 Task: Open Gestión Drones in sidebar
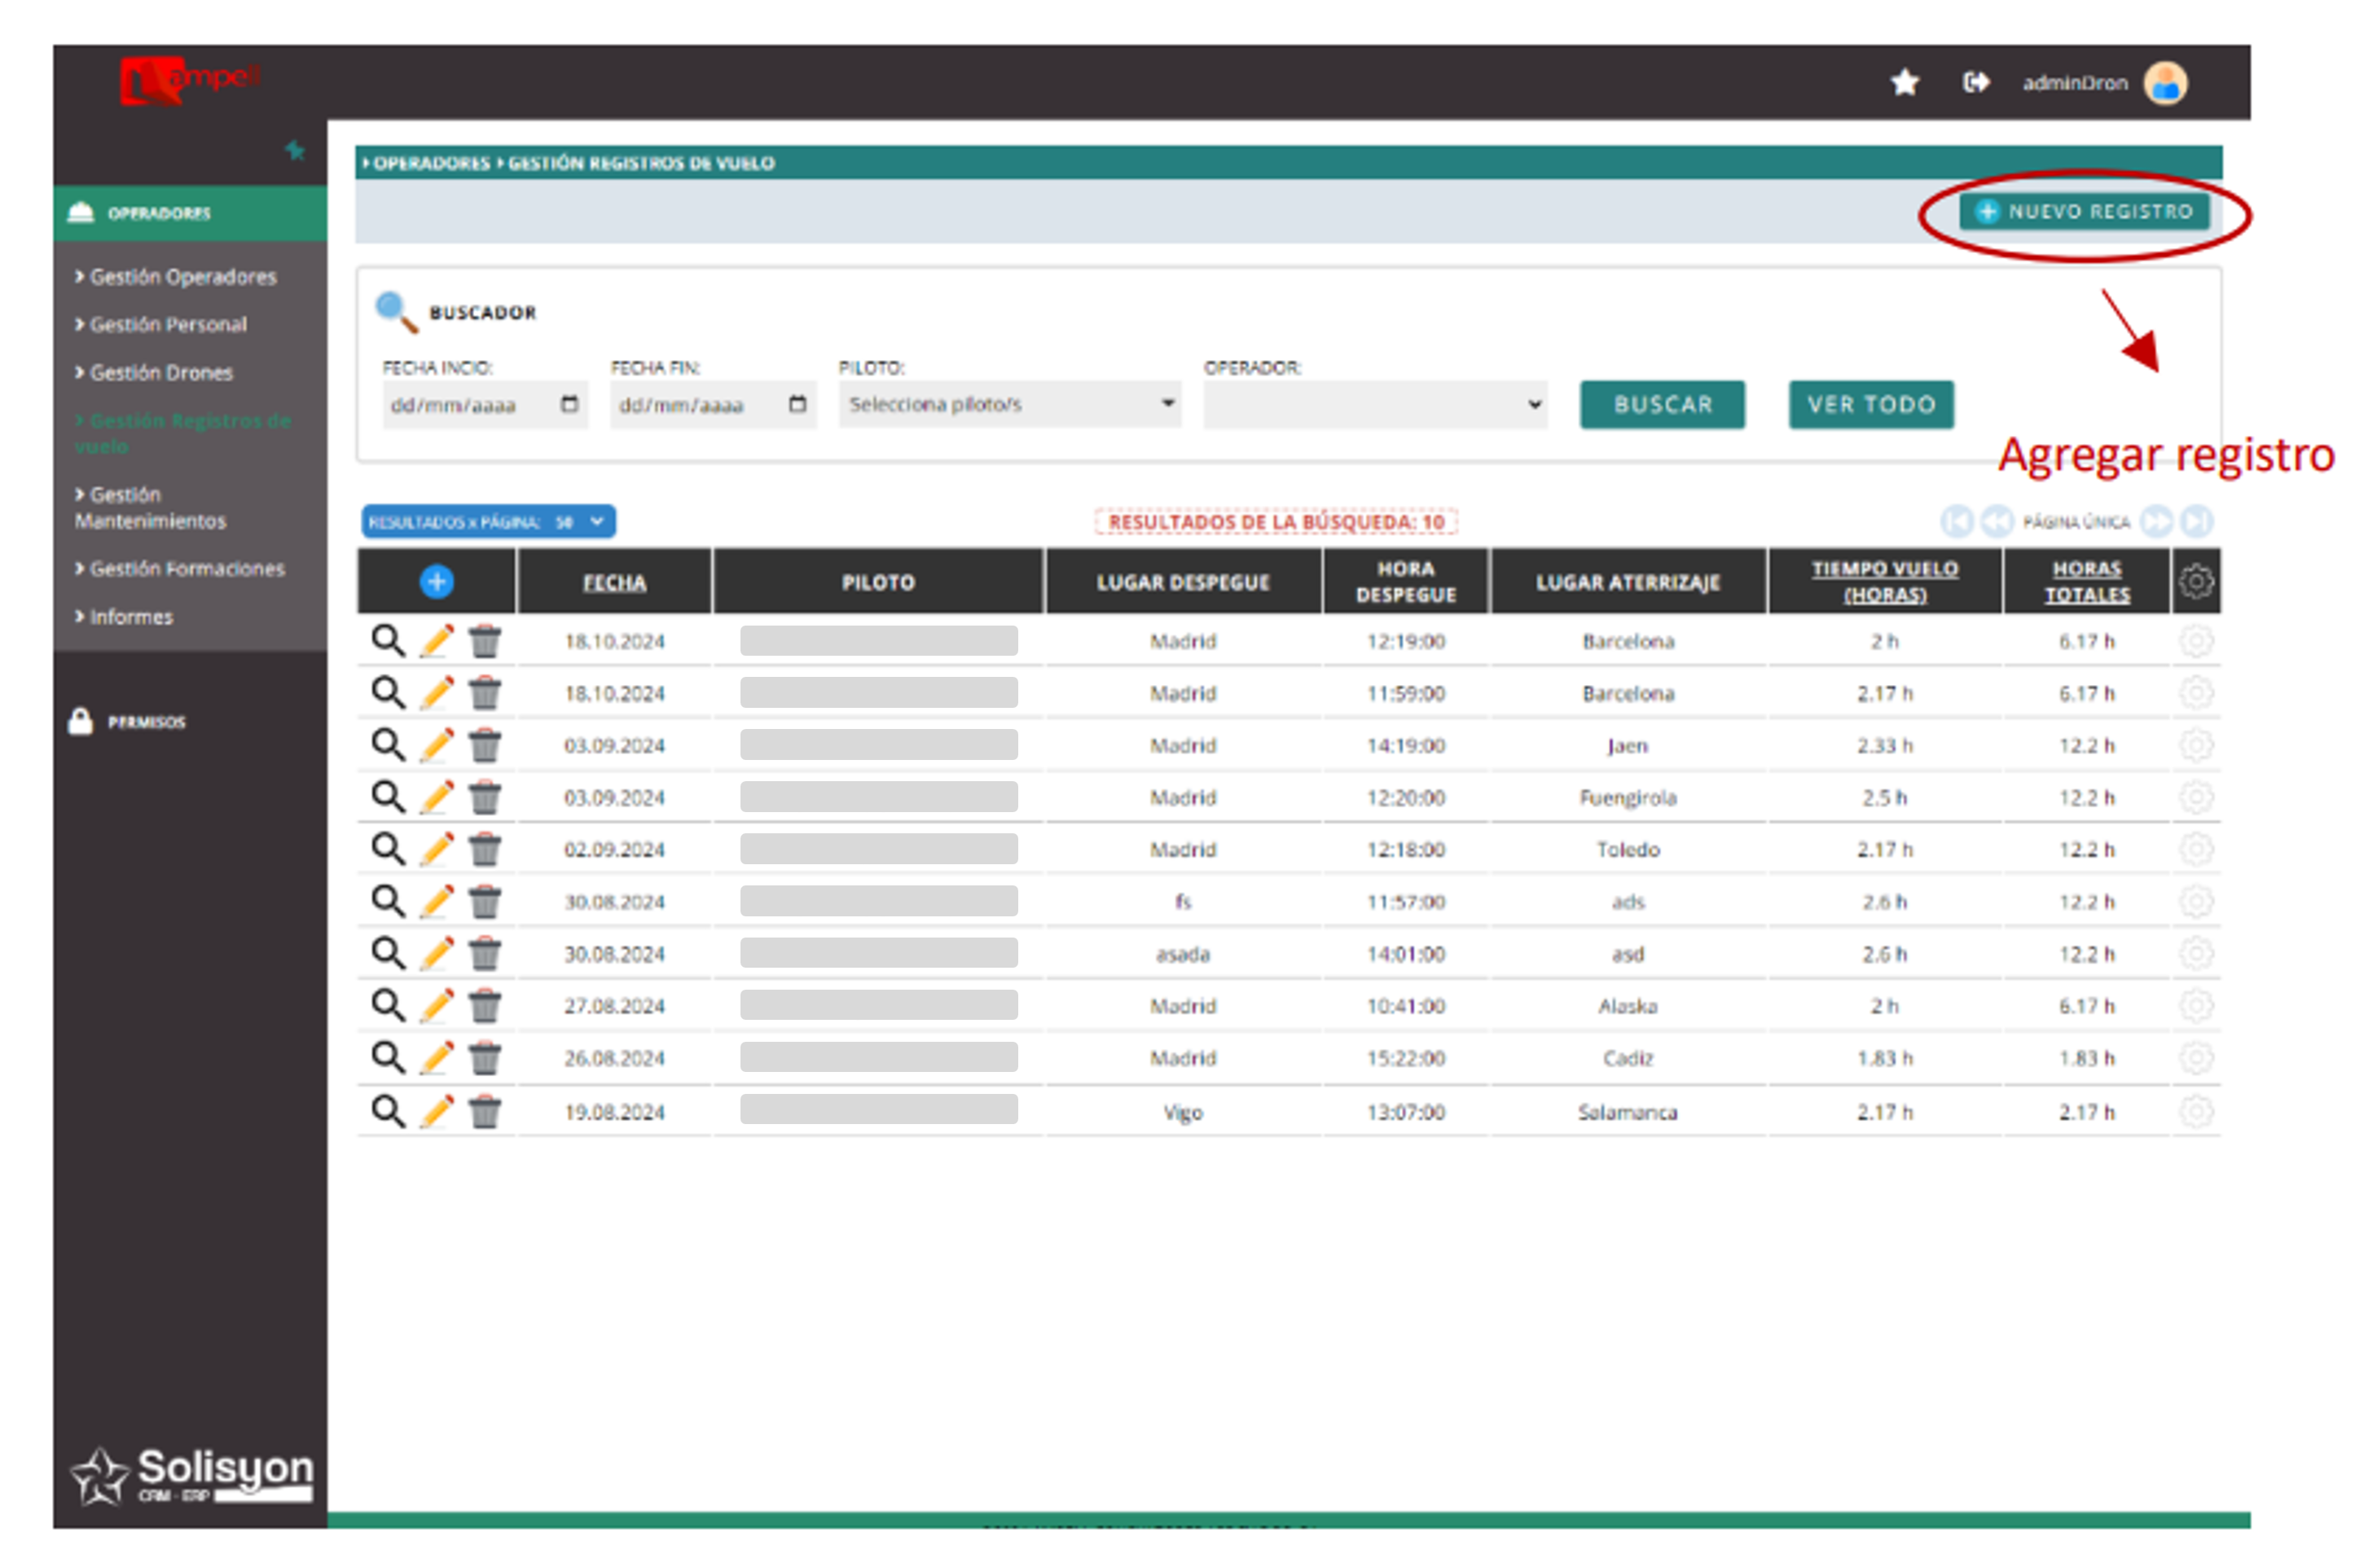160,372
